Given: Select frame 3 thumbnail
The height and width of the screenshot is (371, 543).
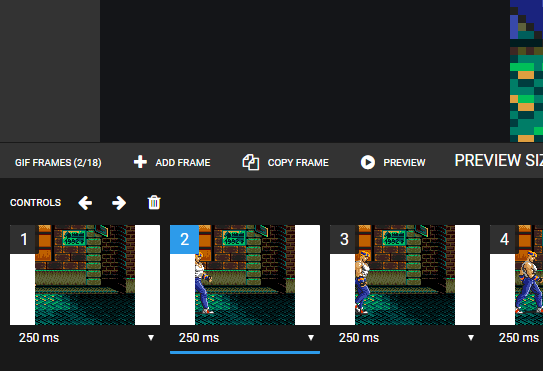Looking at the screenshot, I should [405, 275].
